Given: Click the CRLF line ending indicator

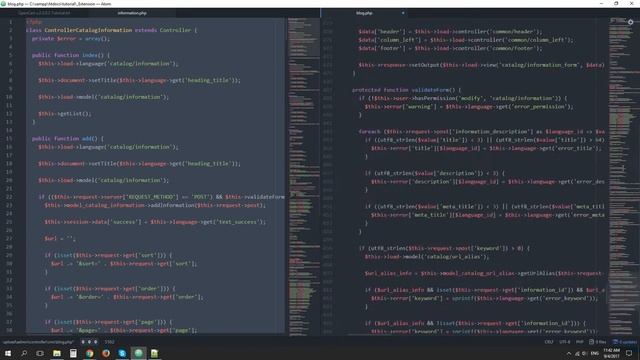Looking at the screenshot, I should pos(549,342).
